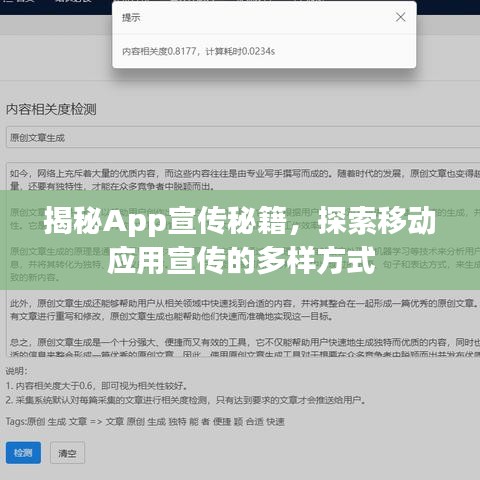Click the 提示 dialog title
This screenshot has width=480, height=480.
click(131, 18)
